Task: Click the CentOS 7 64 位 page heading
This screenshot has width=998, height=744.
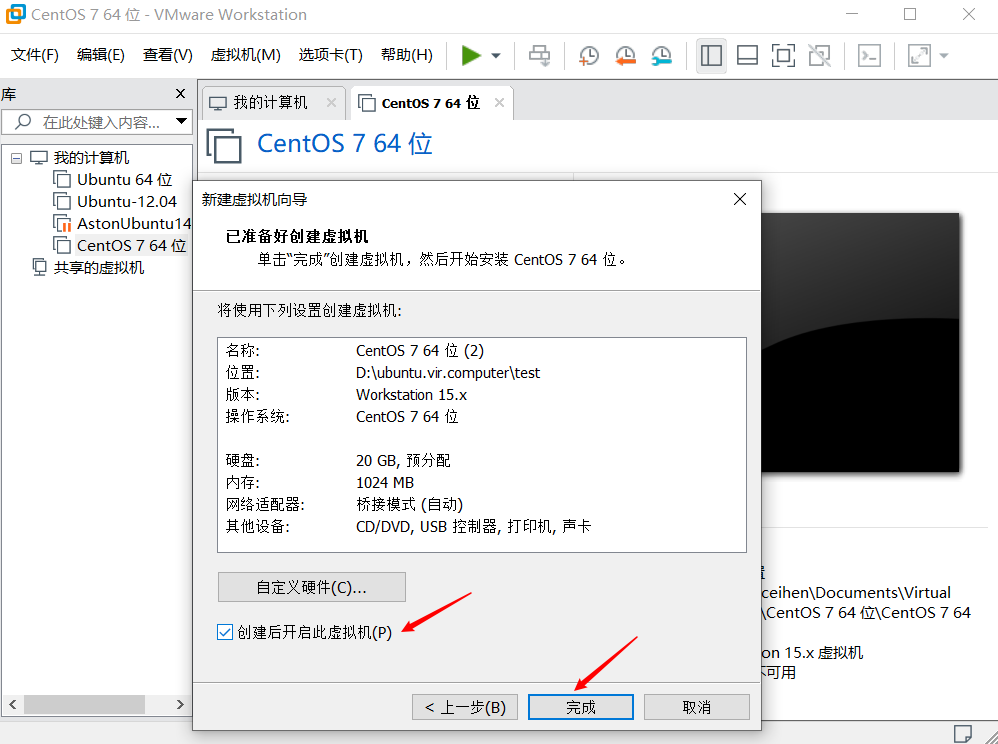Action: pos(344,144)
